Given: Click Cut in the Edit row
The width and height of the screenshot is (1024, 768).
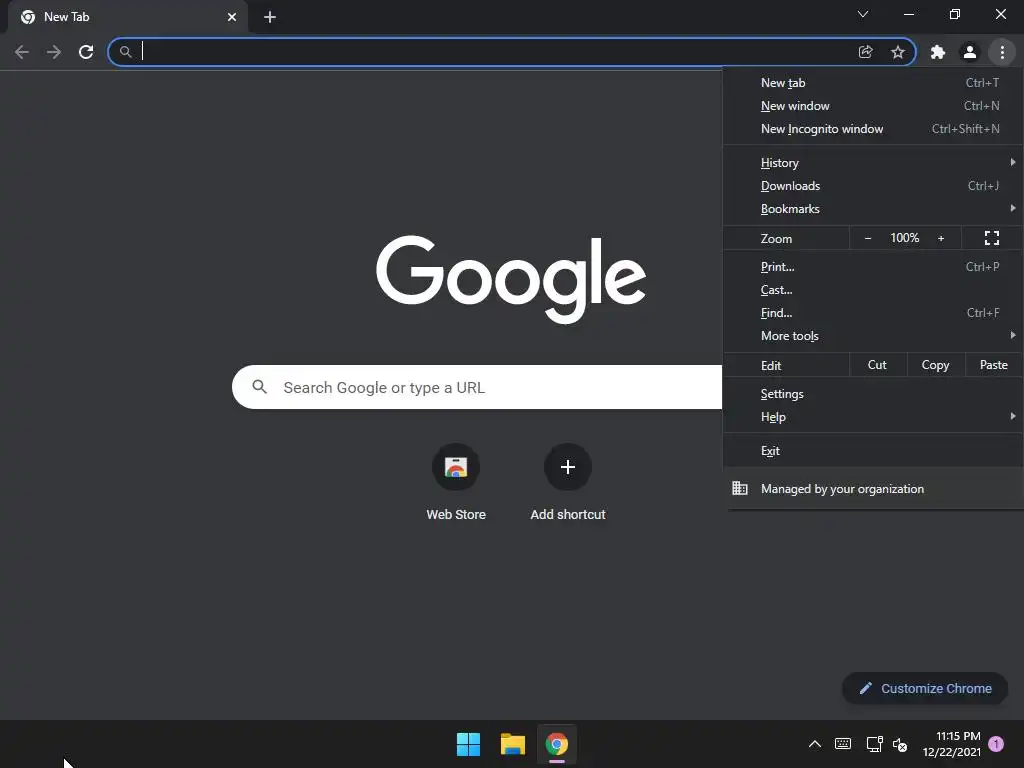Looking at the screenshot, I should [x=877, y=365].
